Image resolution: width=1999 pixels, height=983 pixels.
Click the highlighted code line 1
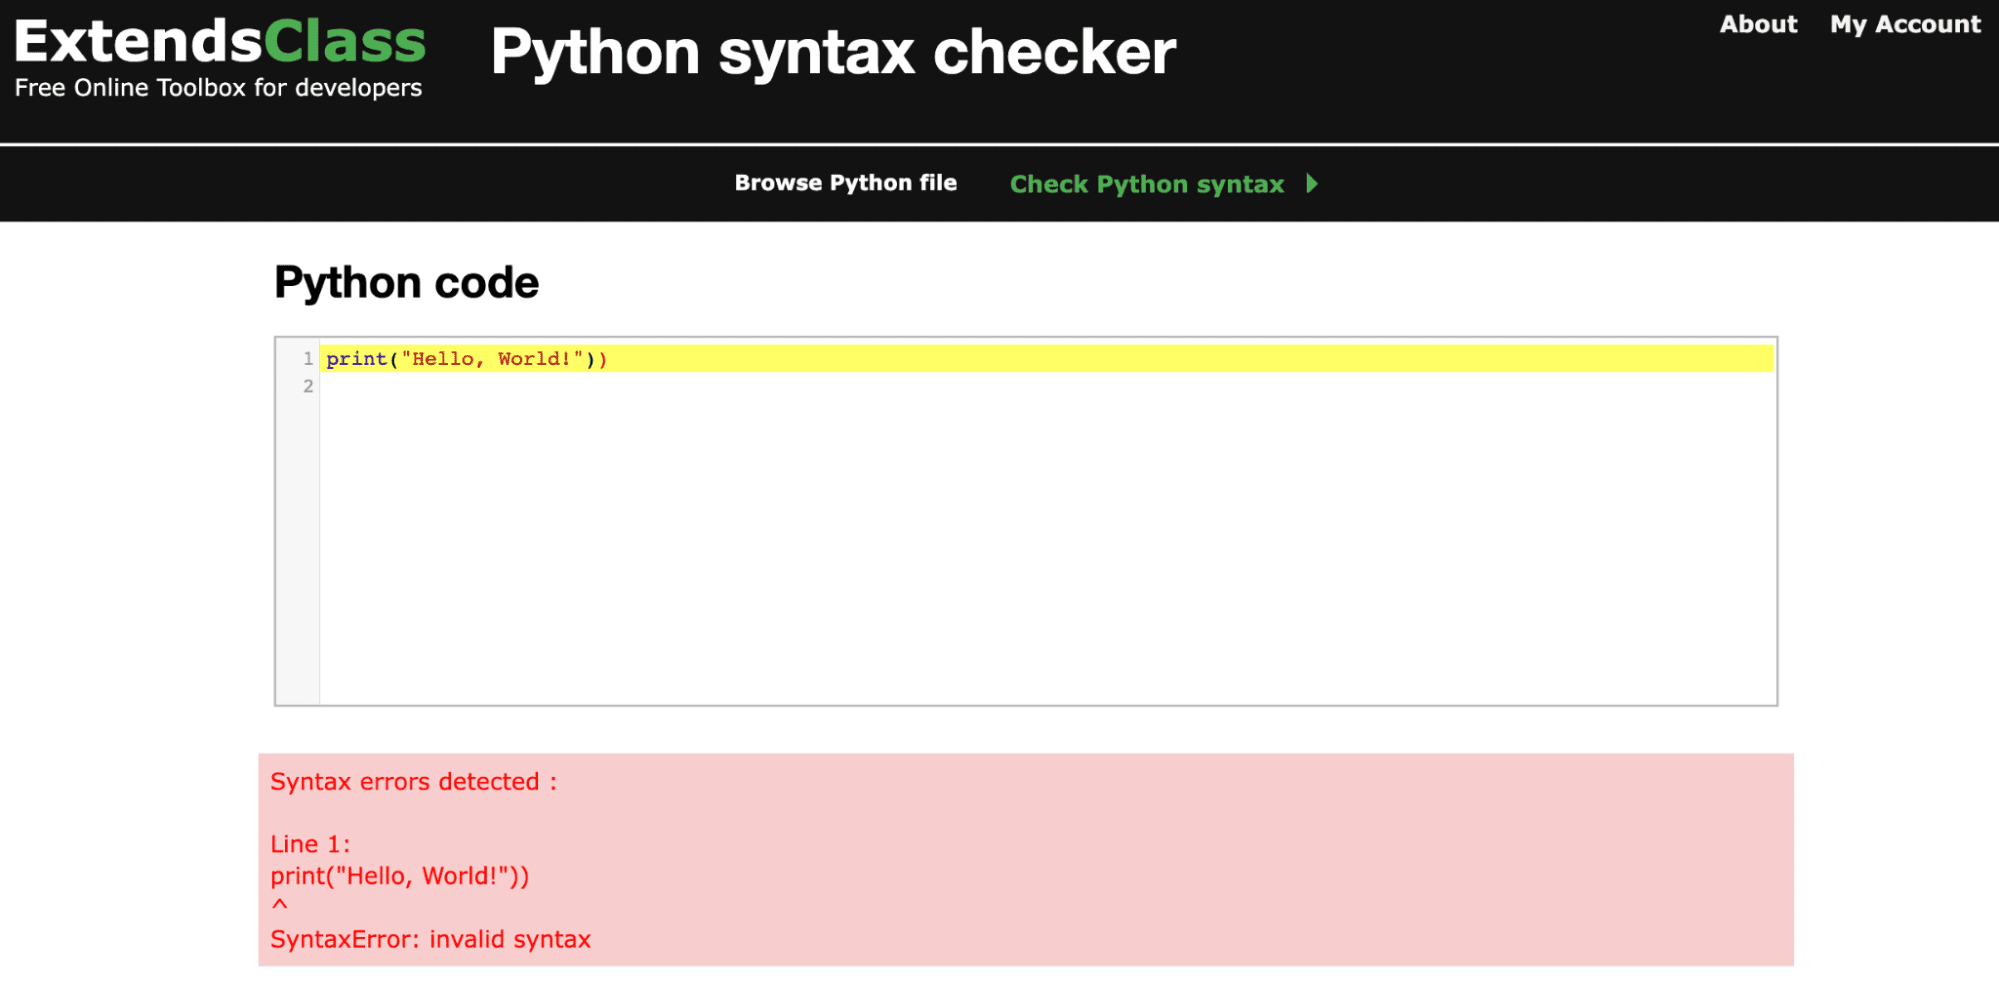(1046, 358)
